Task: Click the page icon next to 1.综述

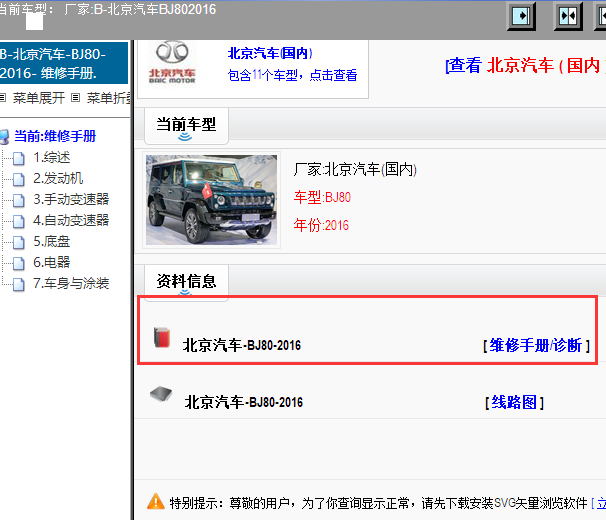Action: point(19,158)
